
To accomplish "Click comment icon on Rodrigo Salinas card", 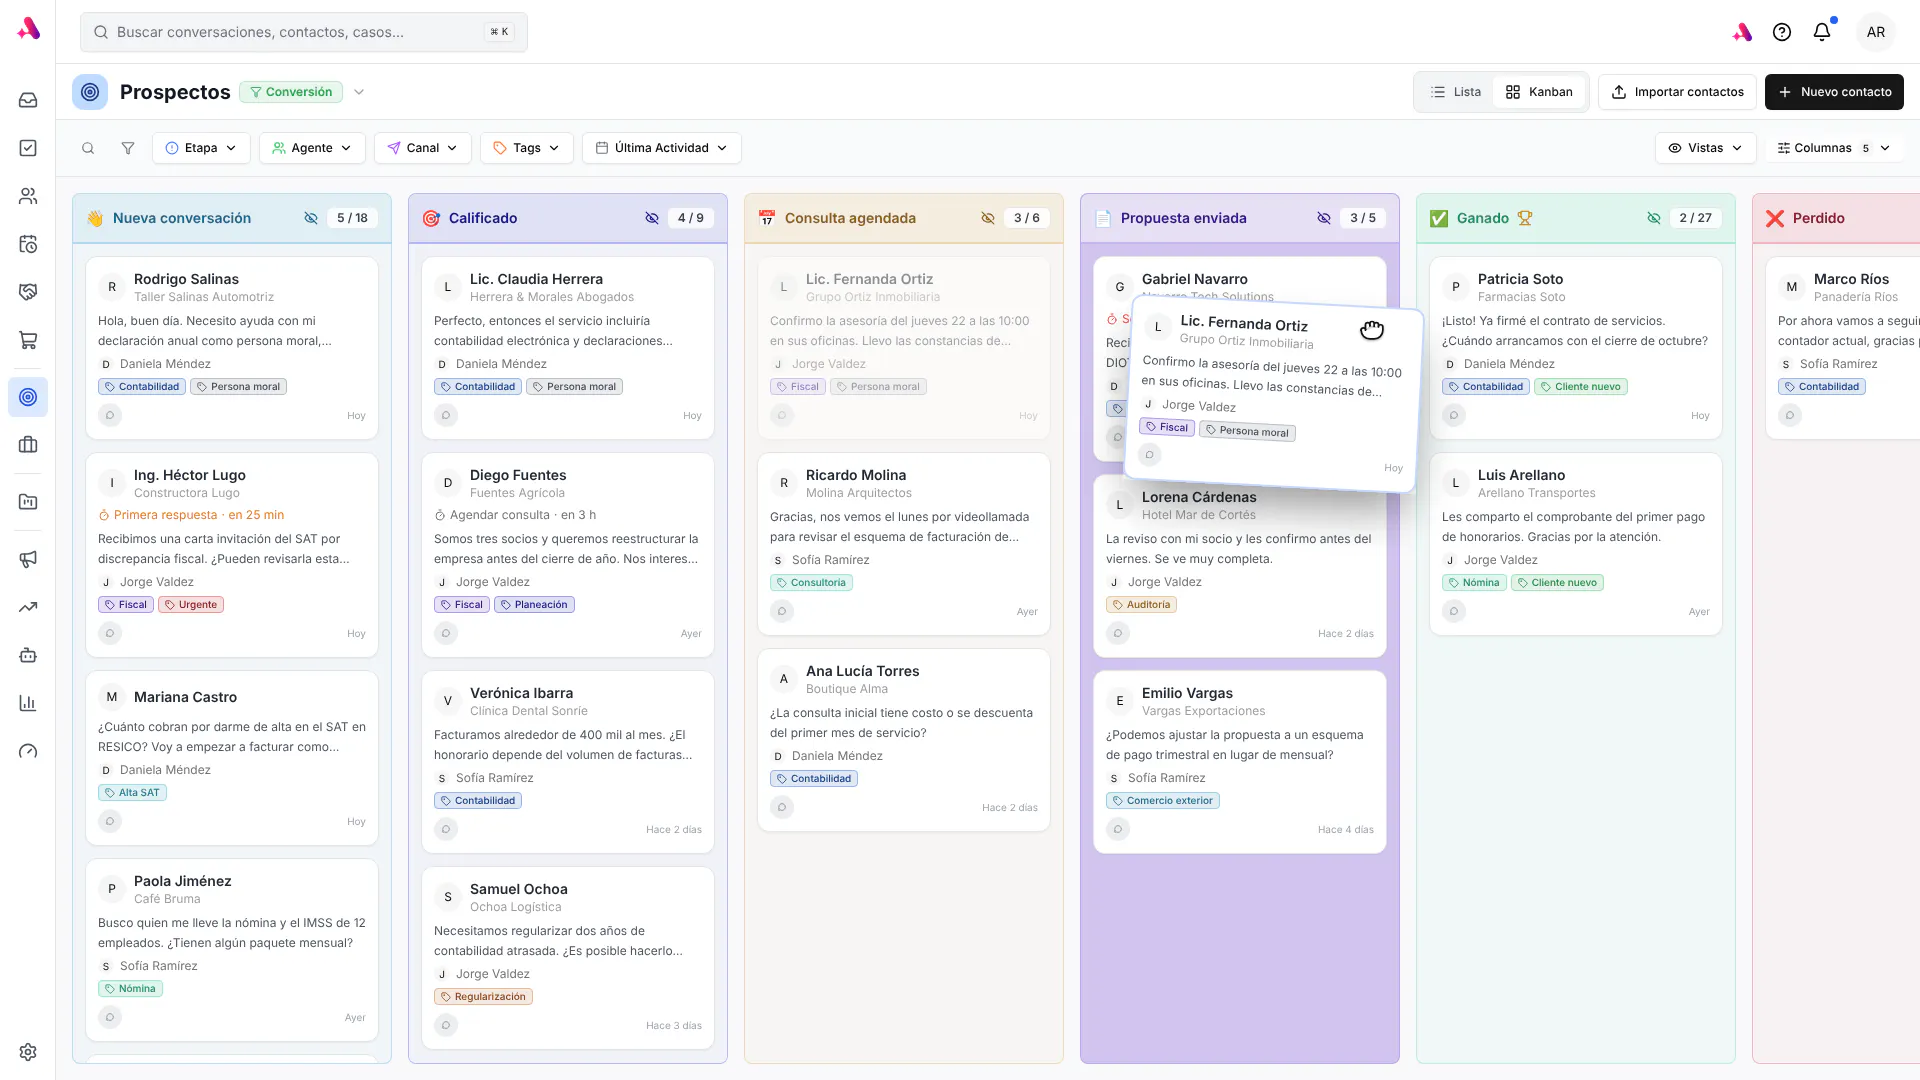I will [x=110, y=415].
